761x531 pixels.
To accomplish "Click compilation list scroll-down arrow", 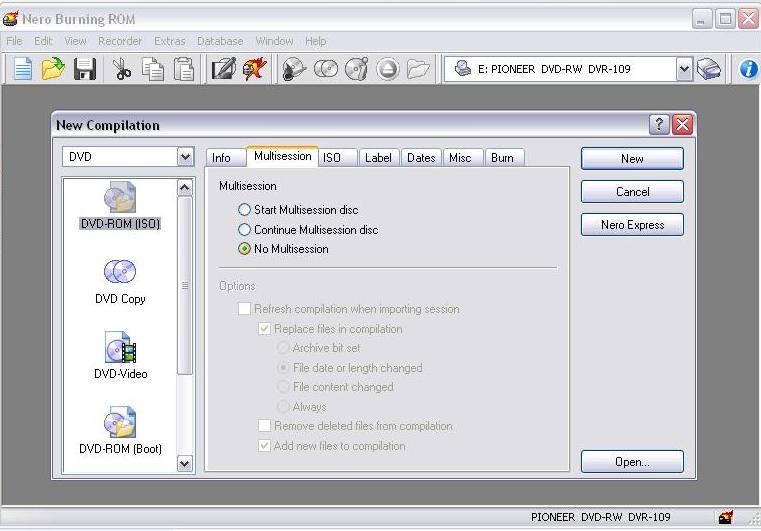I will (x=185, y=464).
